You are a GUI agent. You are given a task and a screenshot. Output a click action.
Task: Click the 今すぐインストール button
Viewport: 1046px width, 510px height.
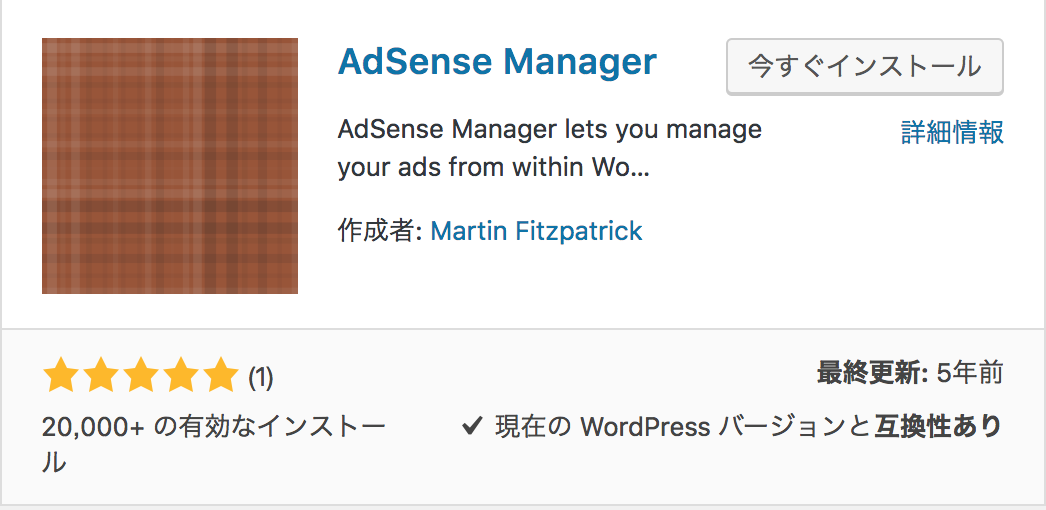[x=865, y=67]
